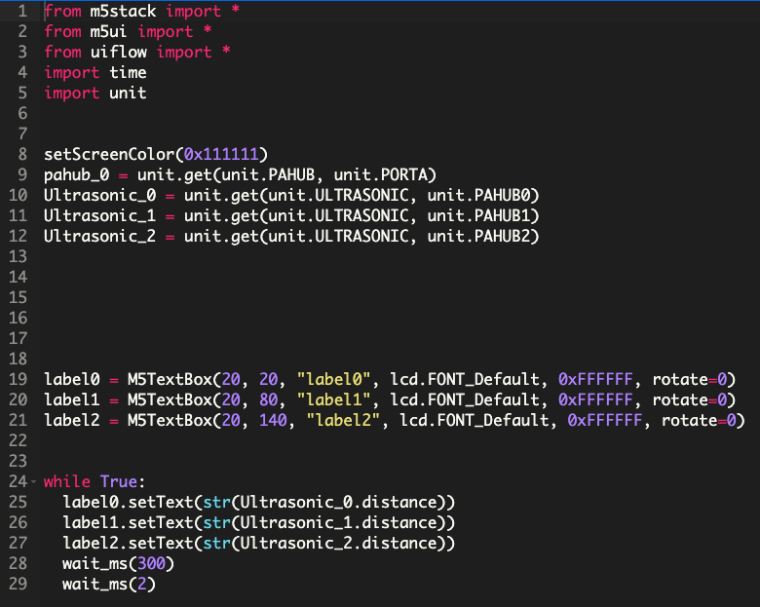Screen dimensions: 760x607
Task: Collapse the while True block fold arrow
Action: coord(33,482)
